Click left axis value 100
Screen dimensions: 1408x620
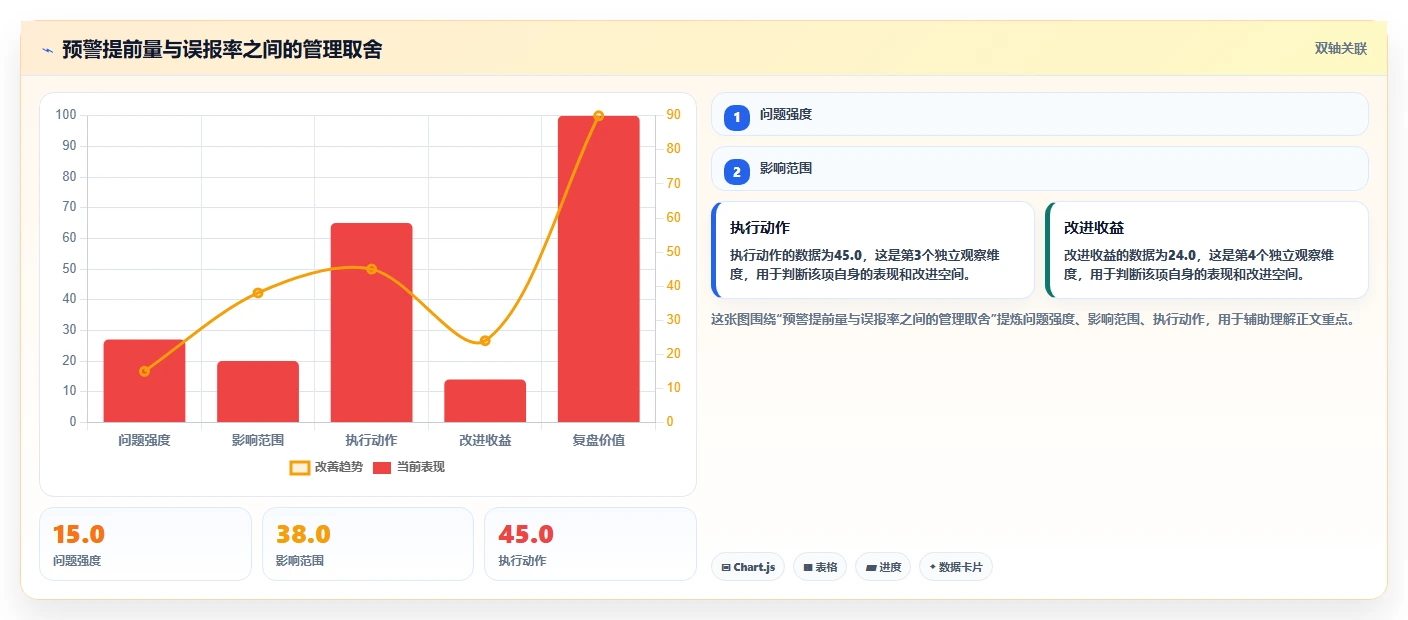pos(66,115)
